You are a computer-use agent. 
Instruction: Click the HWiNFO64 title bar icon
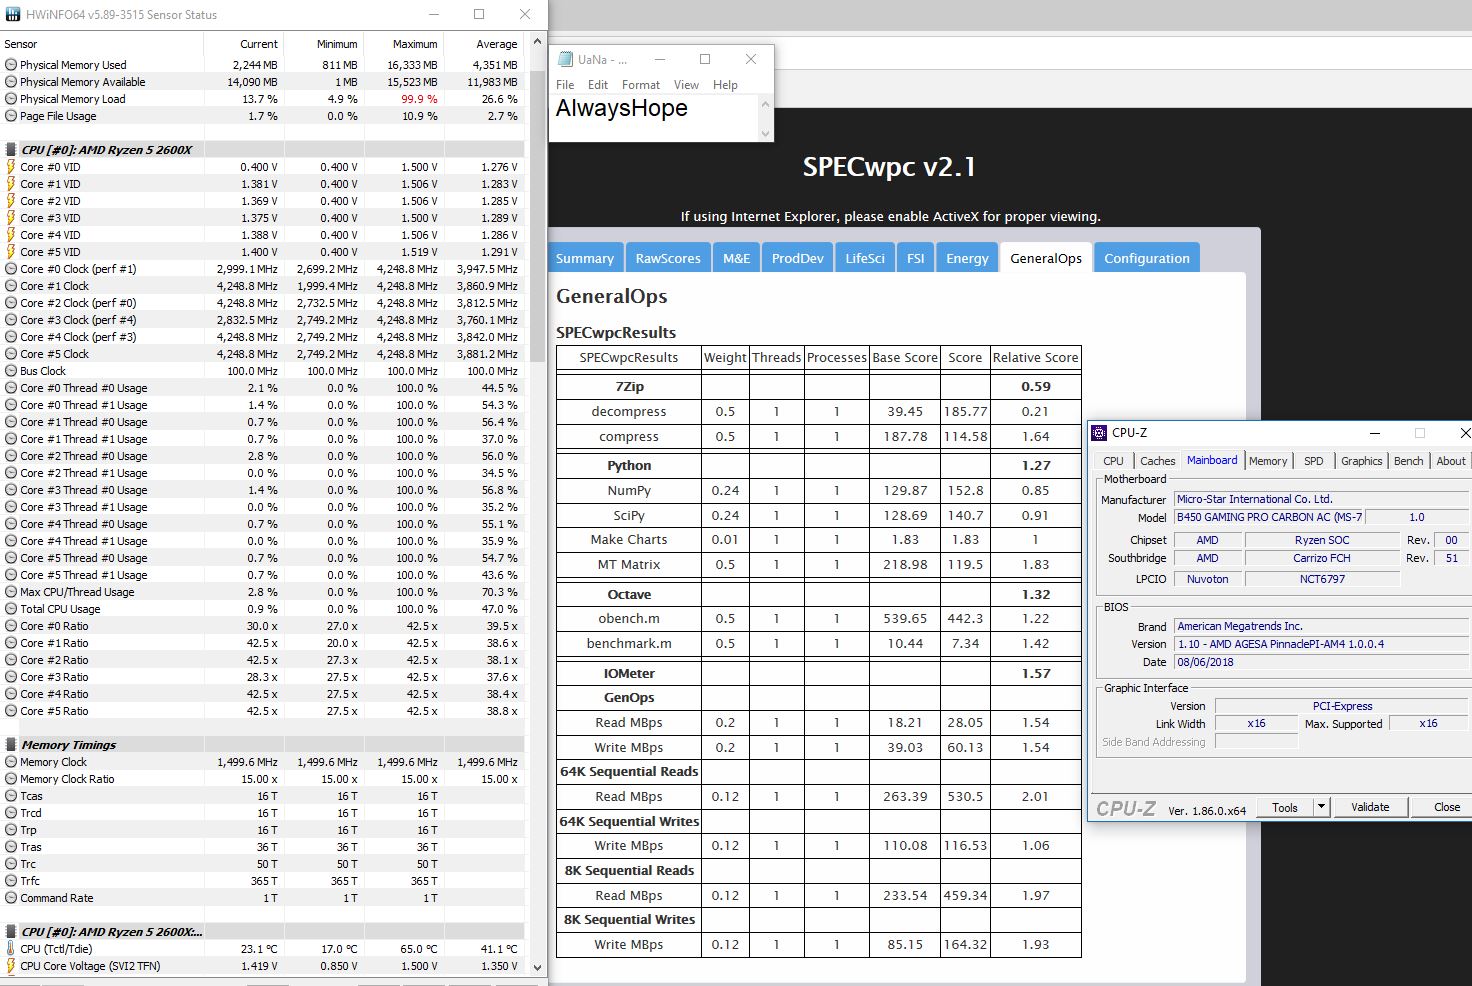coord(13,15)
